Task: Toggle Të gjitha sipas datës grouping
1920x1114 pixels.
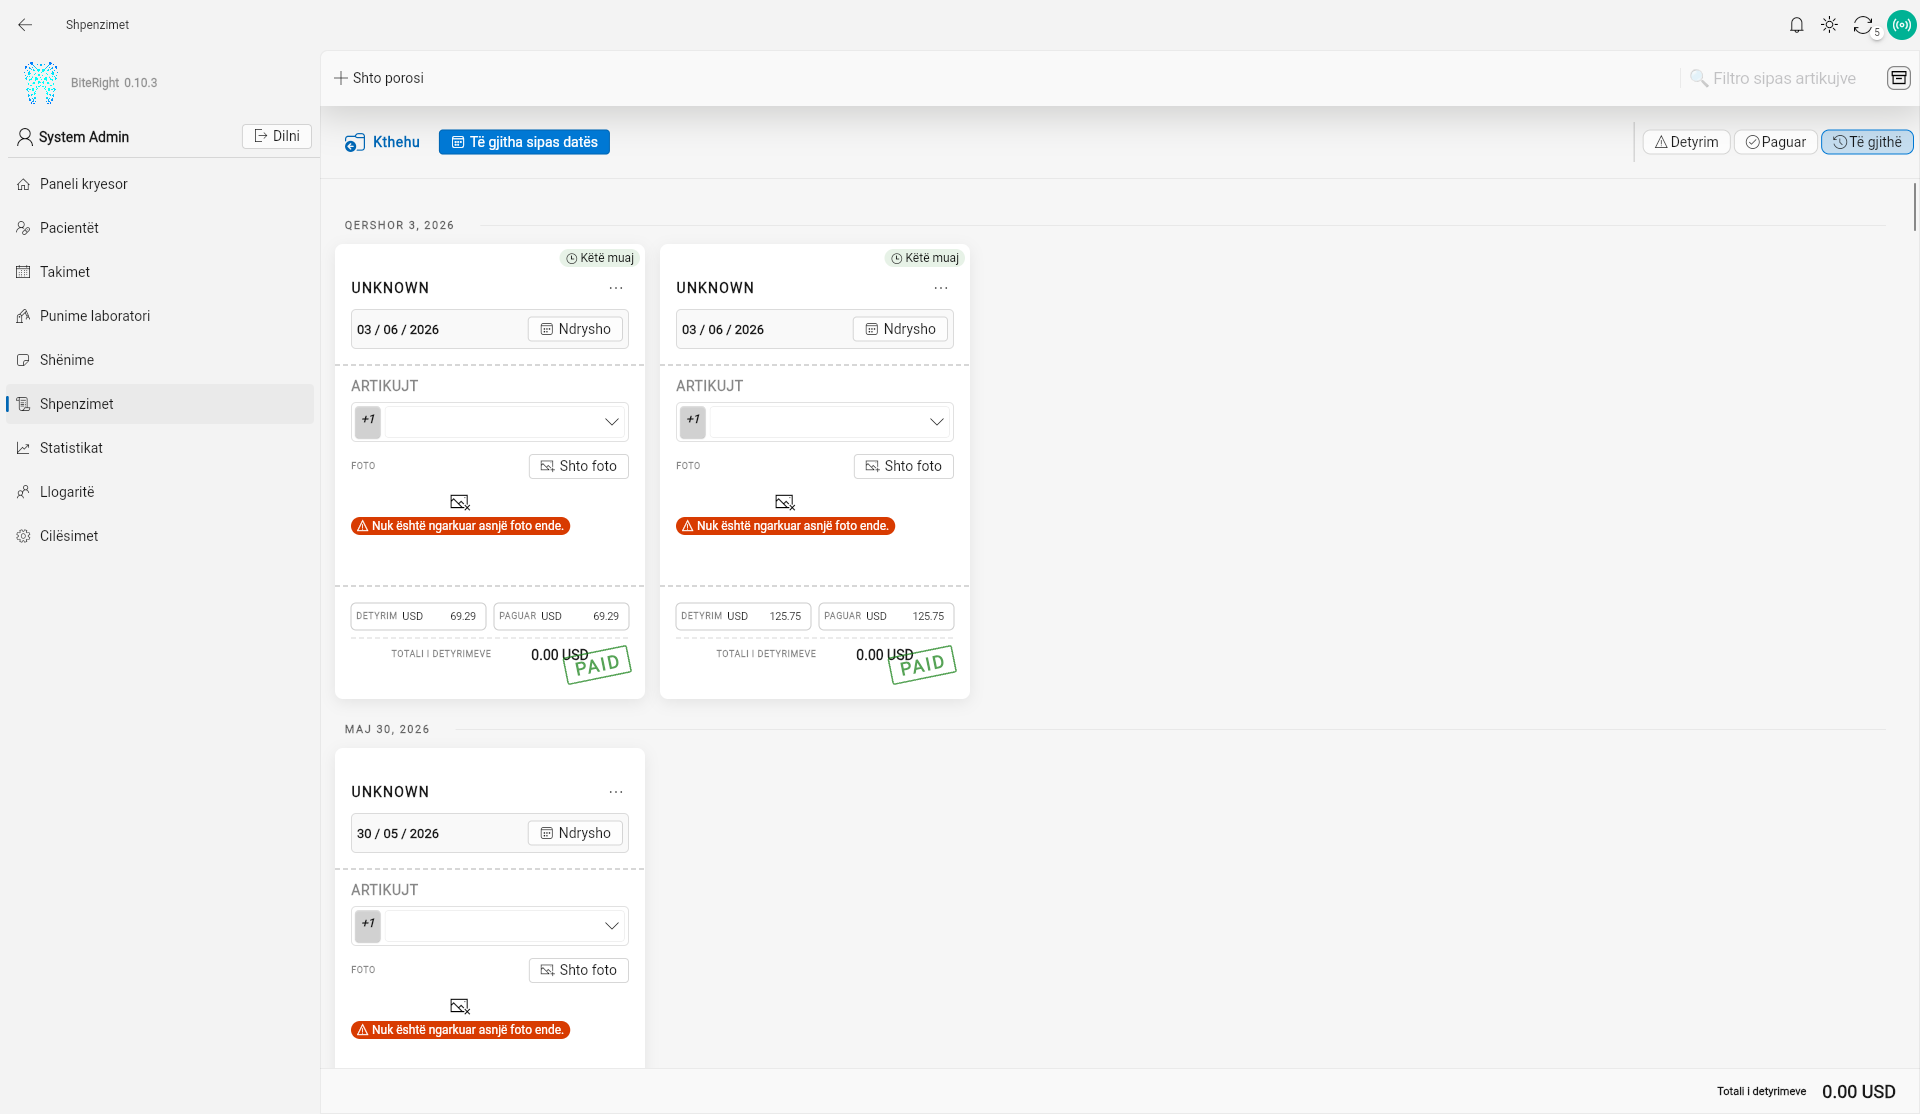Action: (524, 142)
